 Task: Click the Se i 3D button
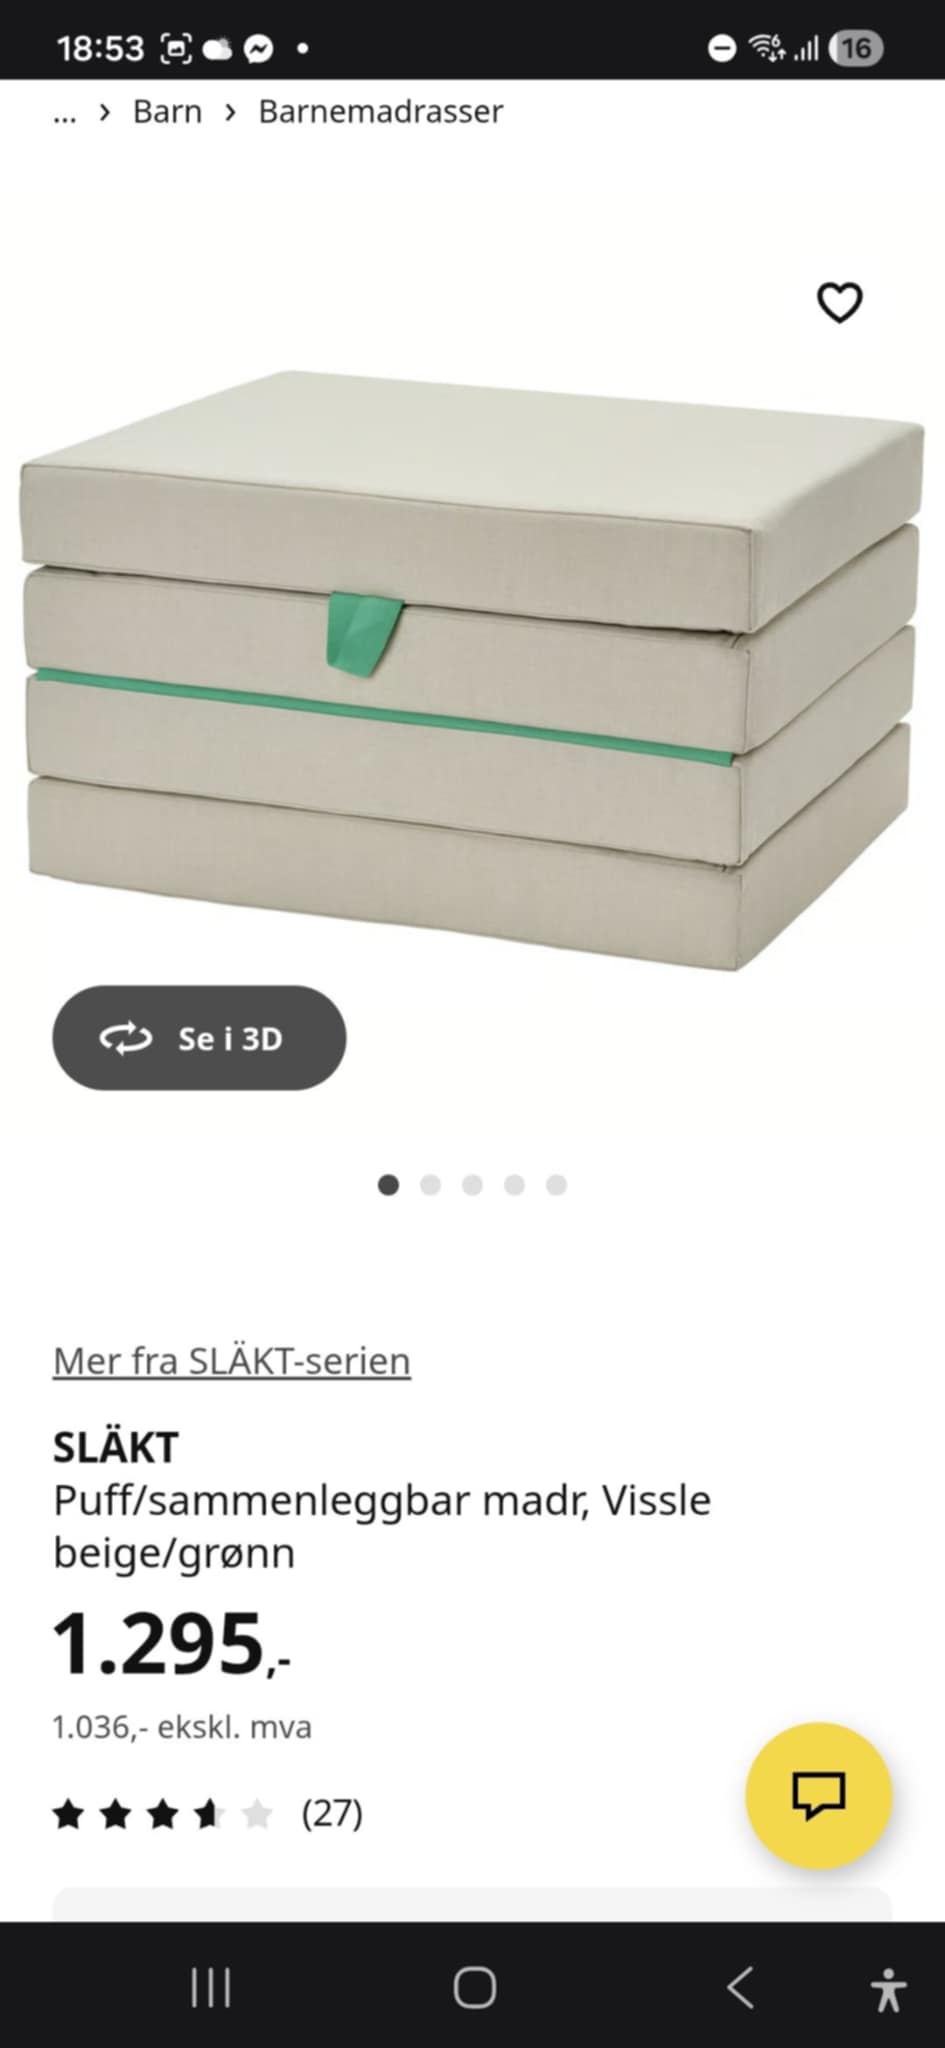(199, 1038)
